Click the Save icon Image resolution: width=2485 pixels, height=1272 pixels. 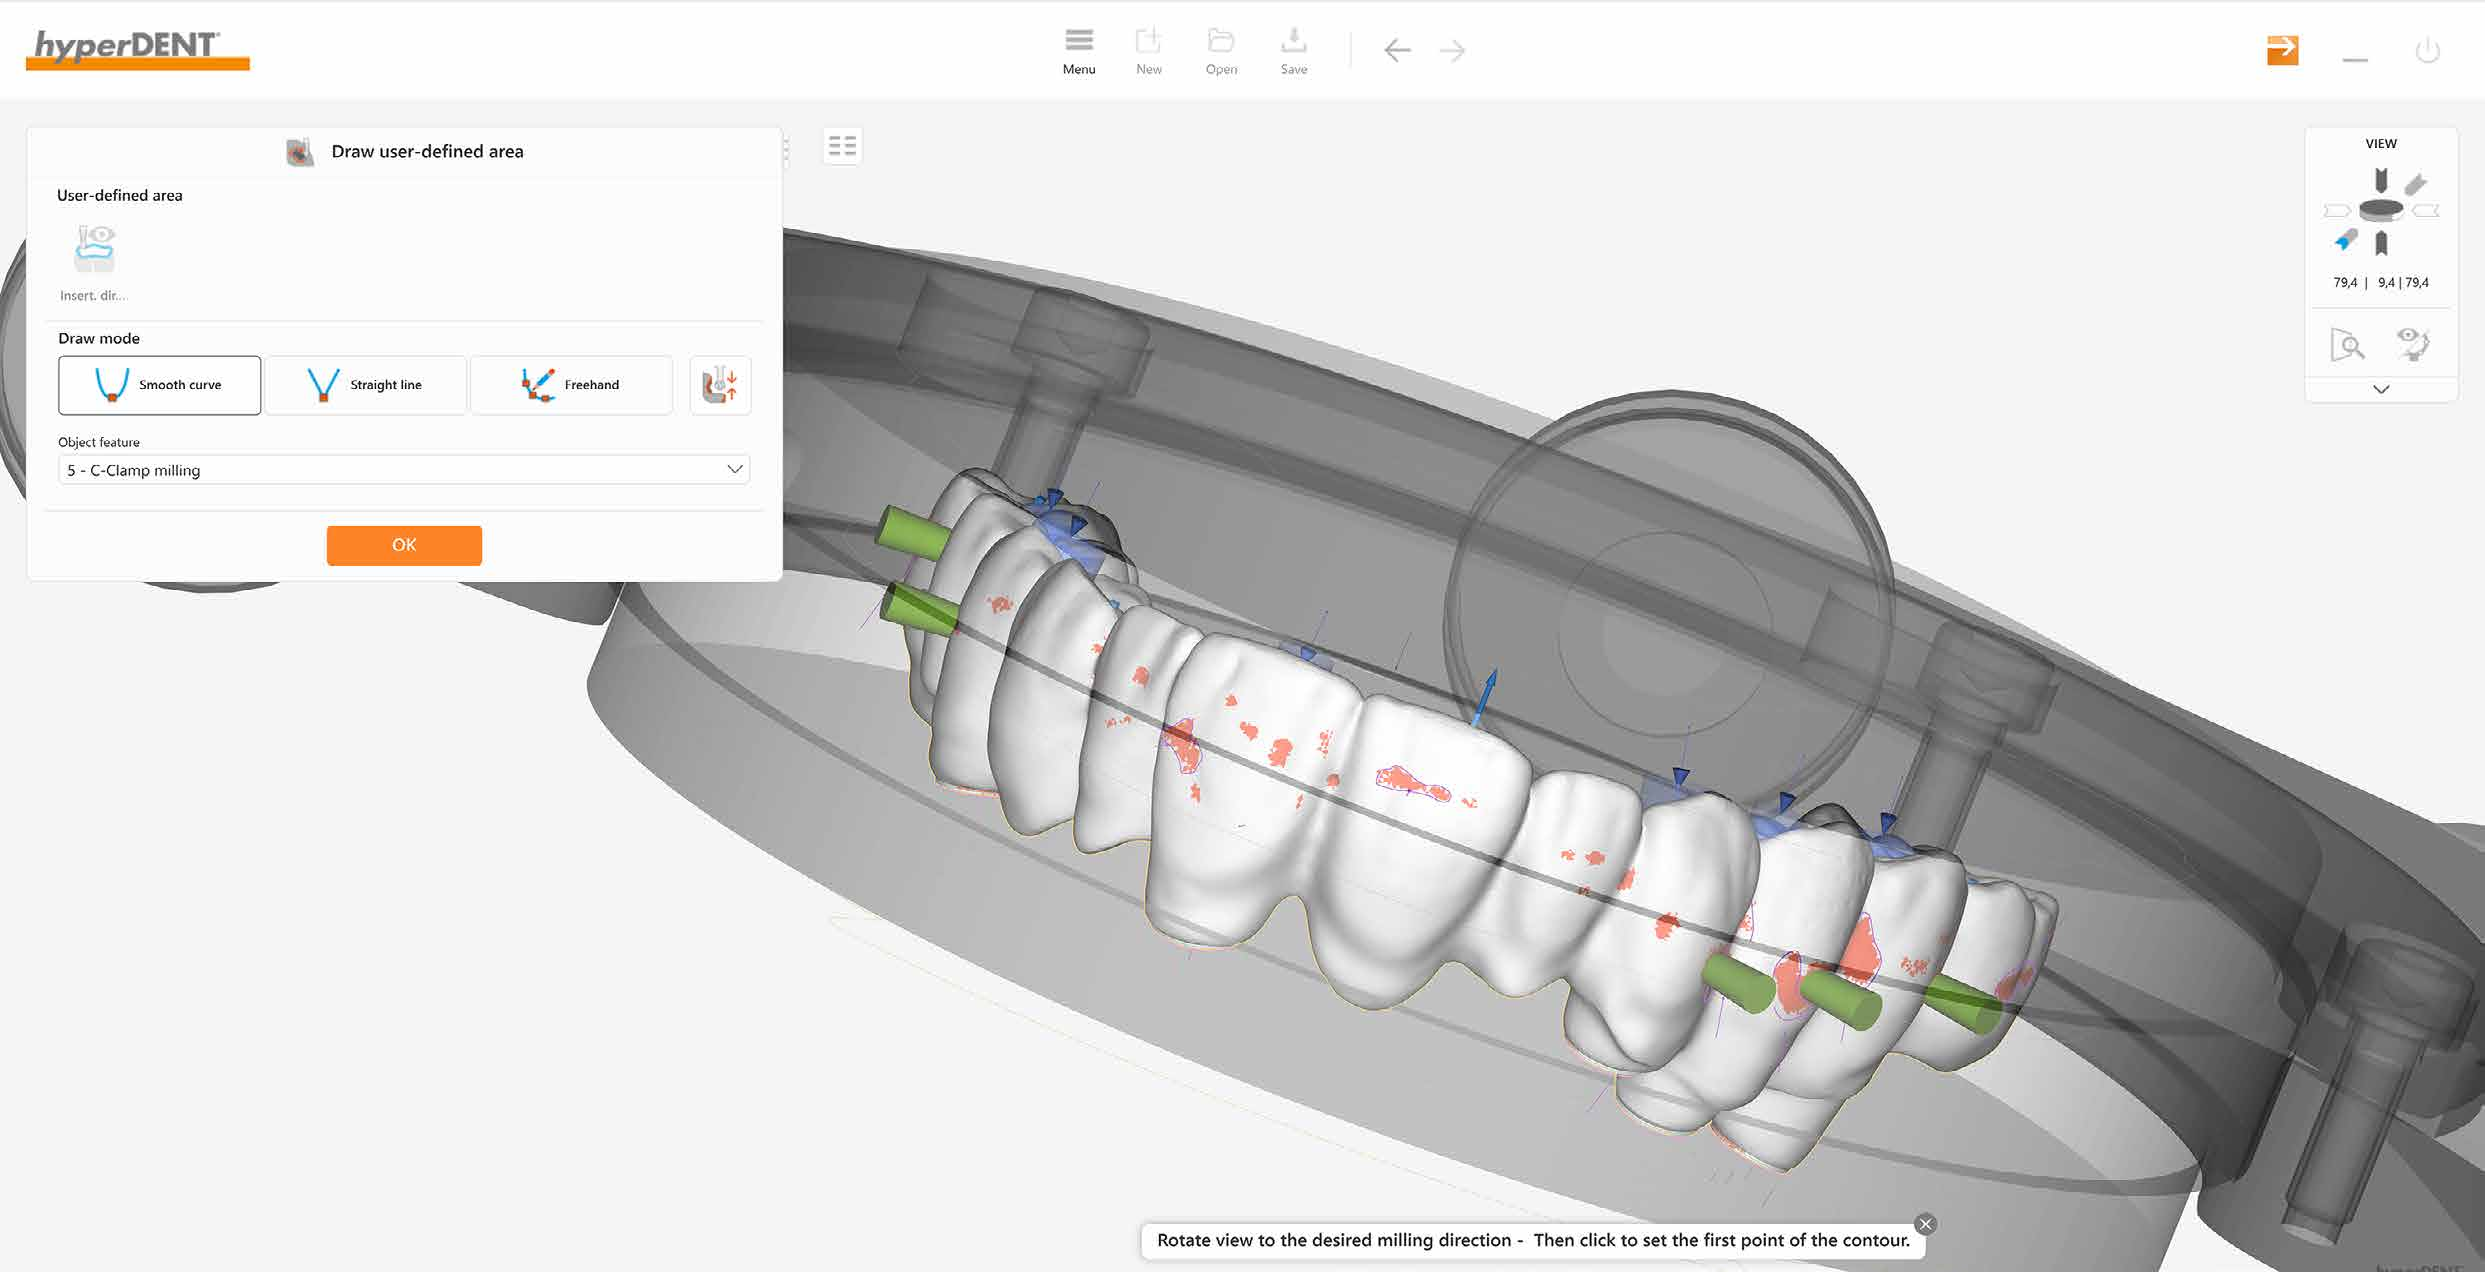[x=1294, y=50]
